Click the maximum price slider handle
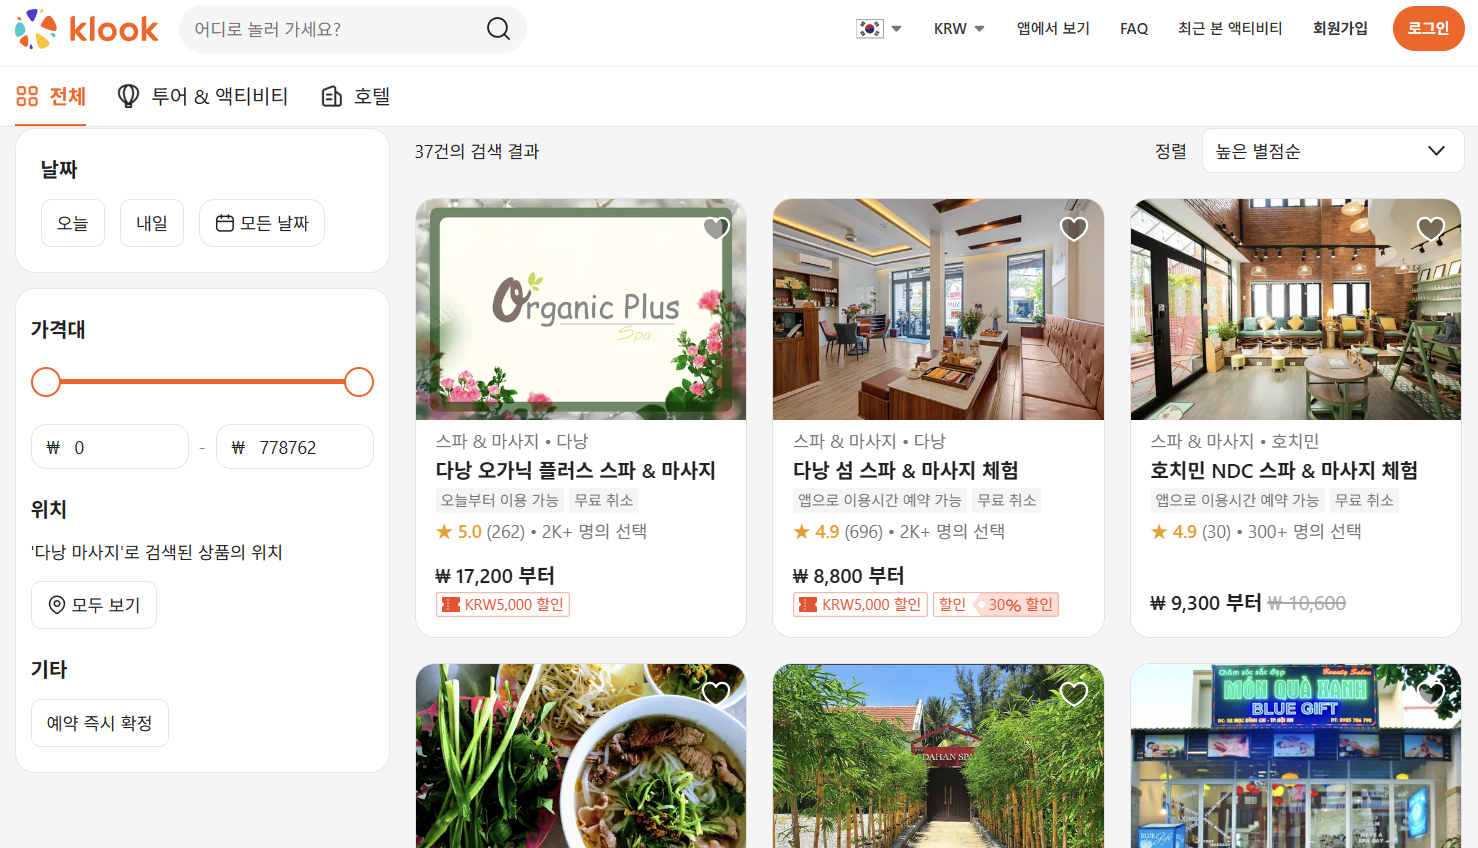The height and width of the screenshot is (848, 1478). [x=359, y=382]
